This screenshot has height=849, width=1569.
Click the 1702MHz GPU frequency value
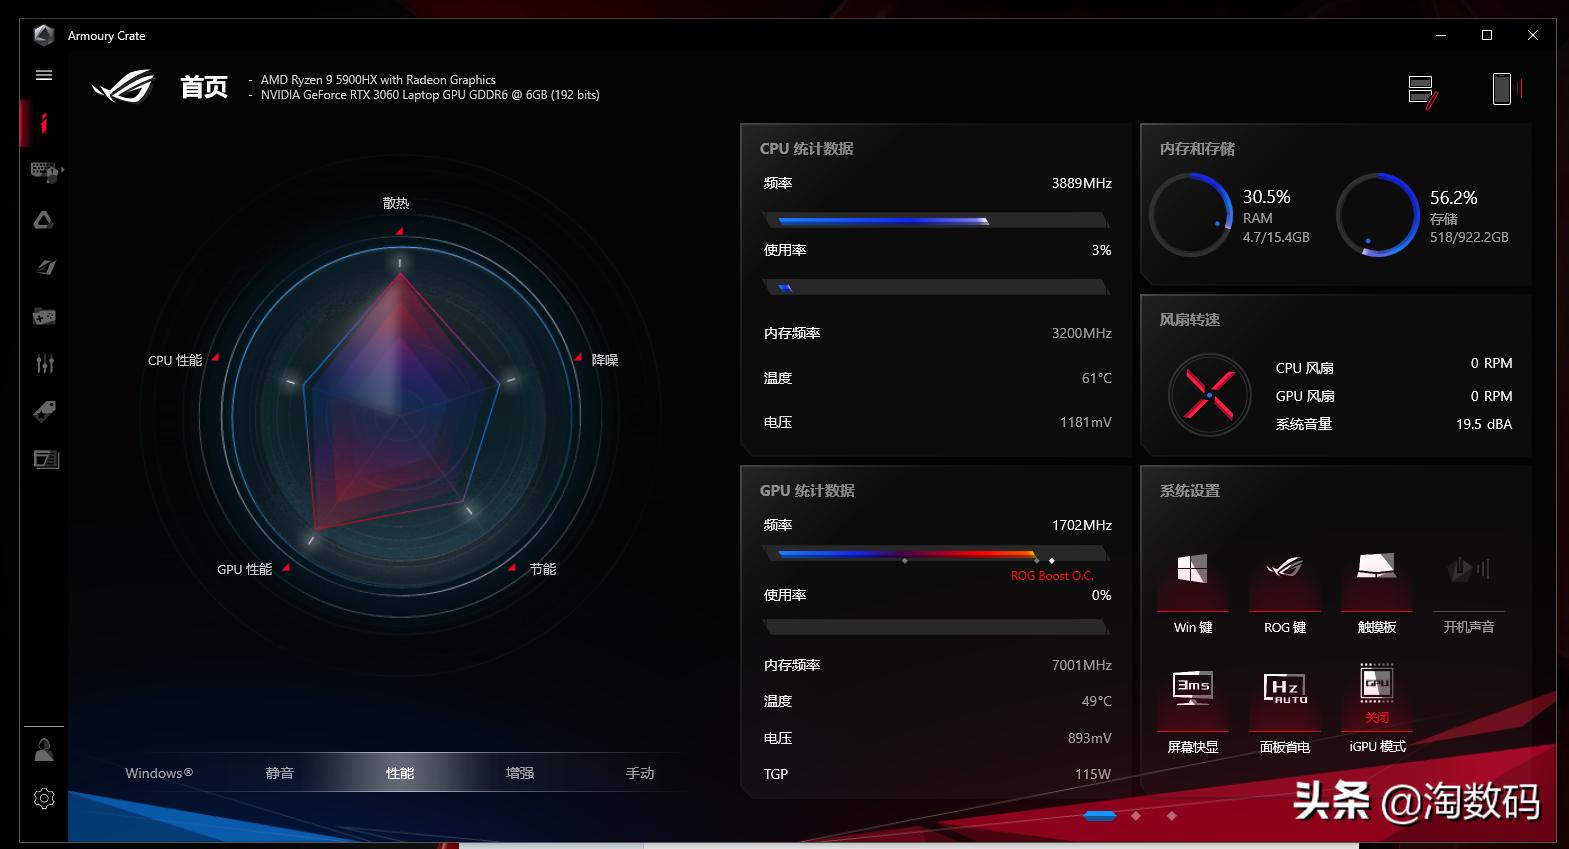pyautogui.click(x=1082, y=525)
